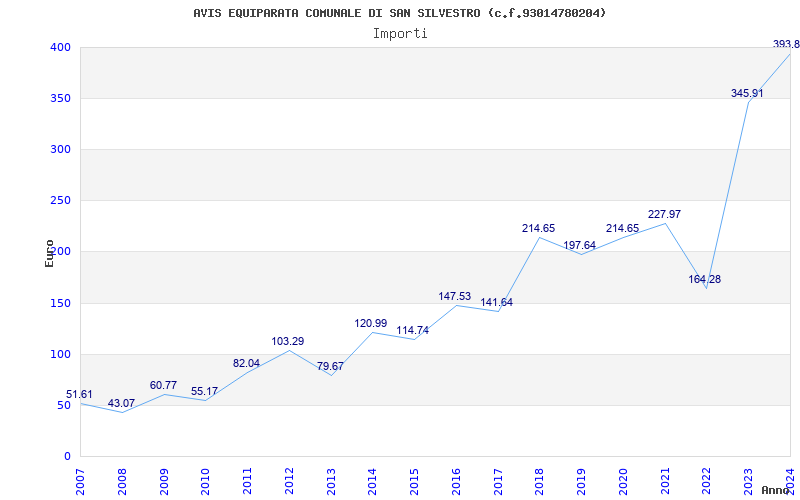Select the 103.29 data label
800x500 pixels.
tap(288, 341)
